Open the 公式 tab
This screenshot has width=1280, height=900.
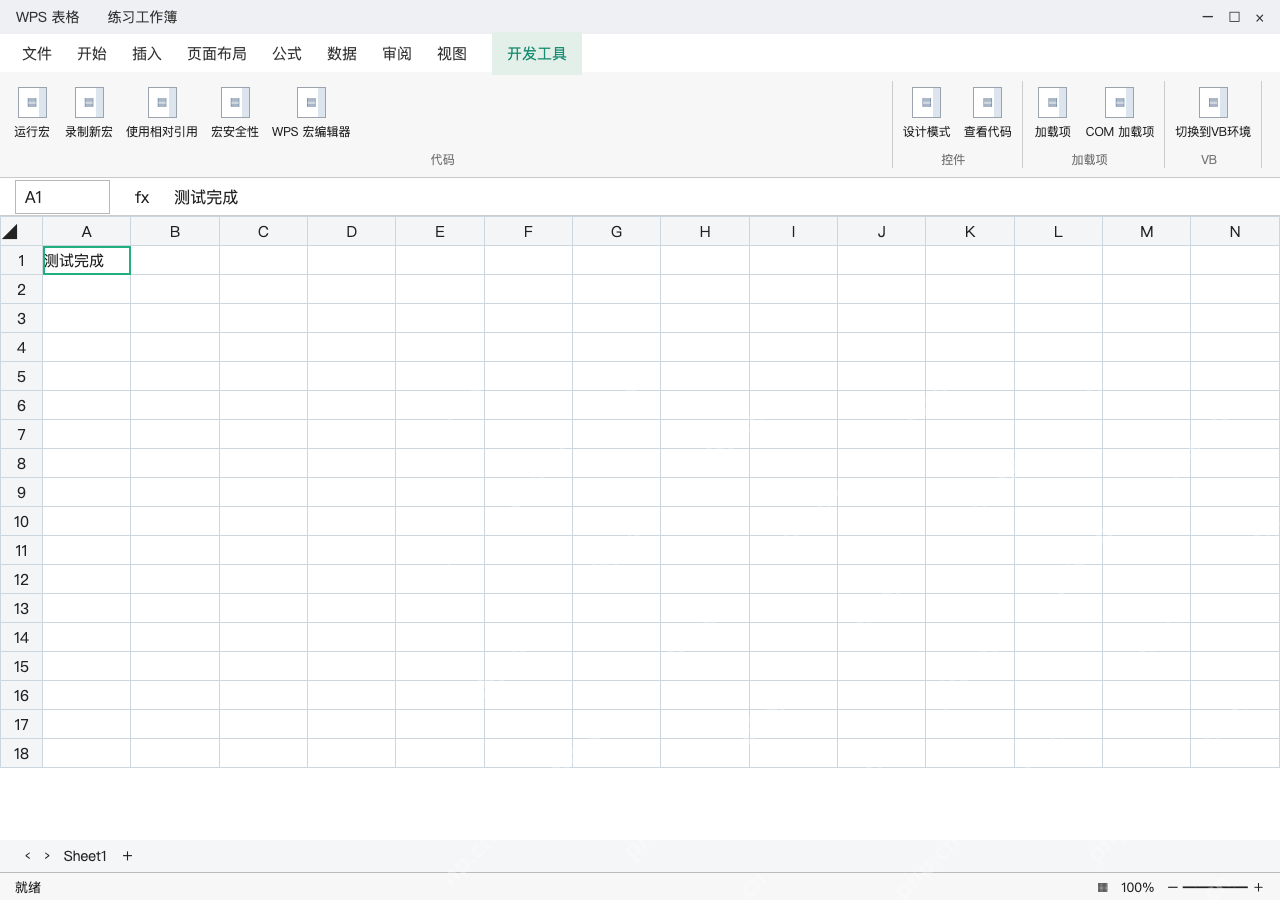click(x=287, y=54)
